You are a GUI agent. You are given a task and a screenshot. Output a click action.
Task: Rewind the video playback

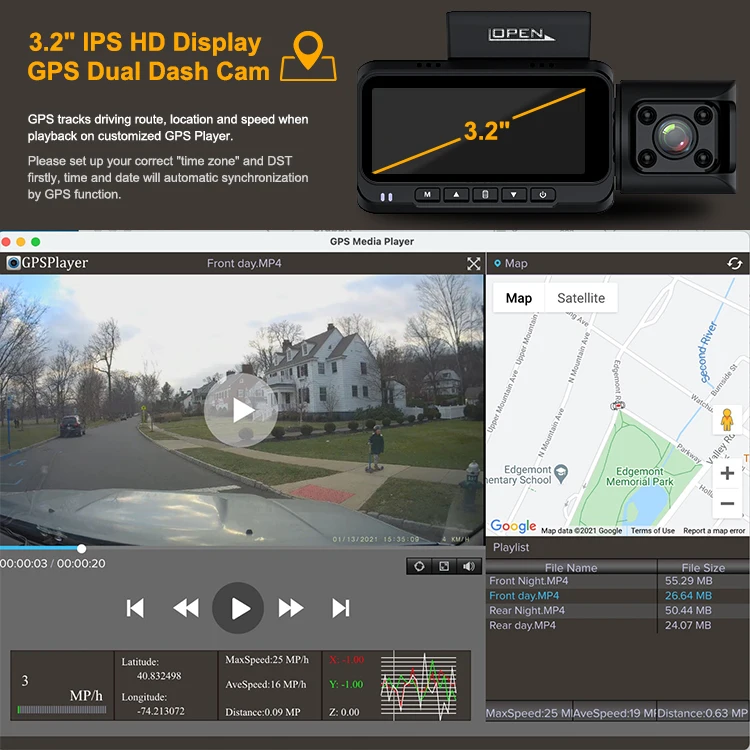(x=186, y=608)
